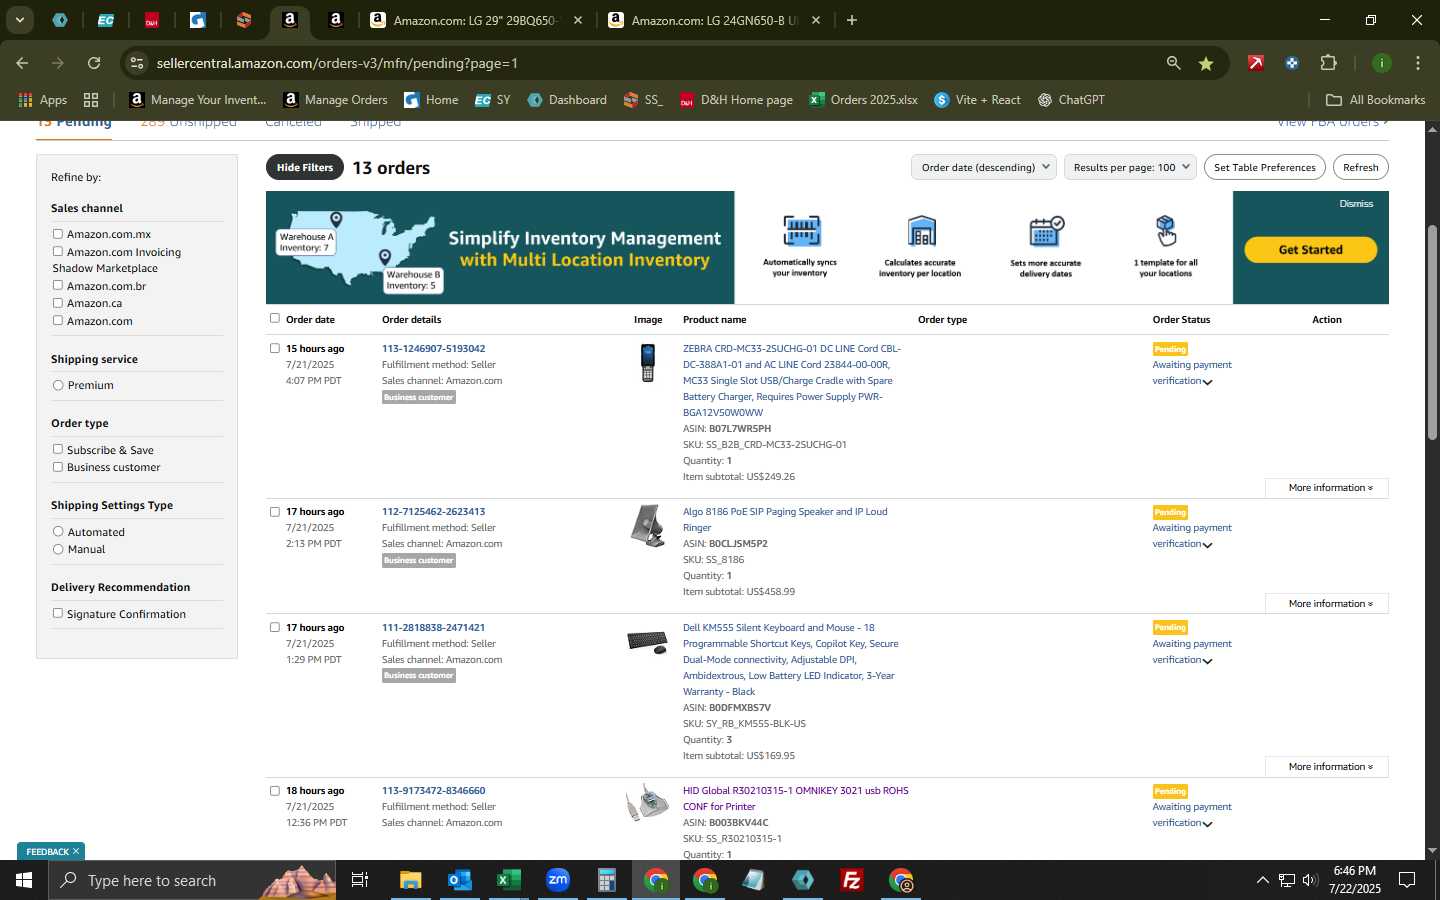Expand More information for Dell KM555 order
This screenshot has width=1440, height=900.
[1326, 767]
